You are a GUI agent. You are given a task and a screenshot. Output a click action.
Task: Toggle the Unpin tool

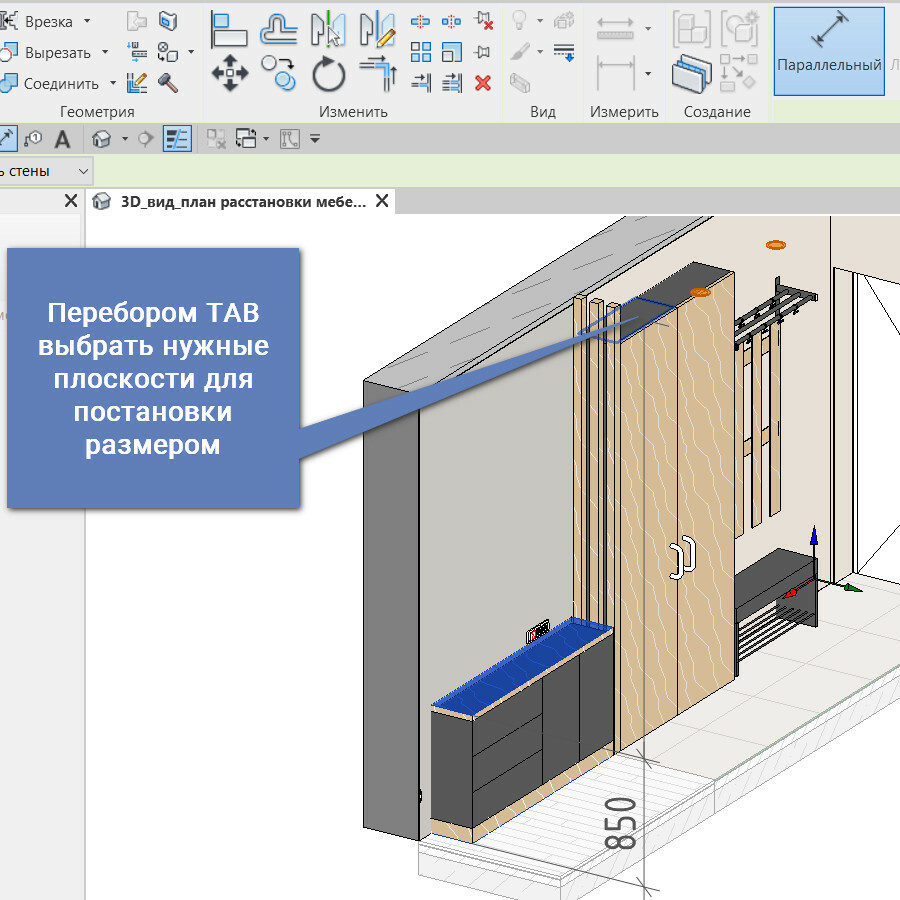(x=483, y=21)
